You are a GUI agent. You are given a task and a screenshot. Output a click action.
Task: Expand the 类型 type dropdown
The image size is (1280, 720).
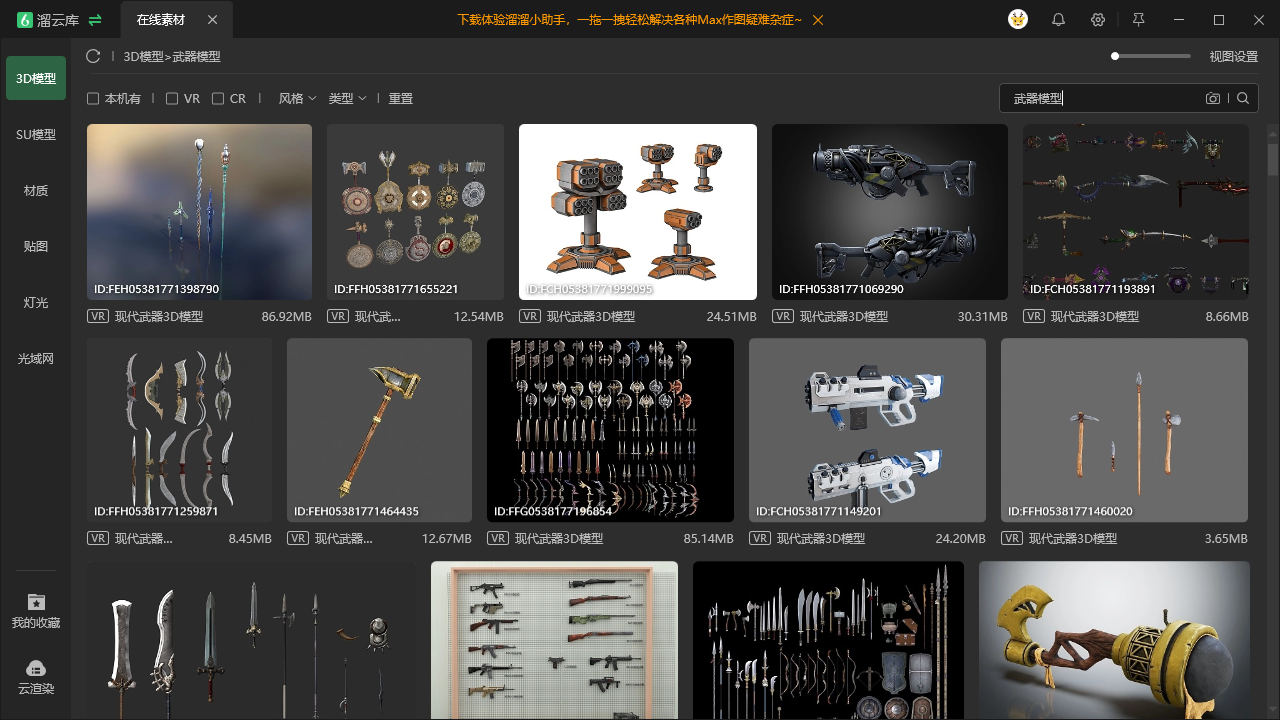347,99
